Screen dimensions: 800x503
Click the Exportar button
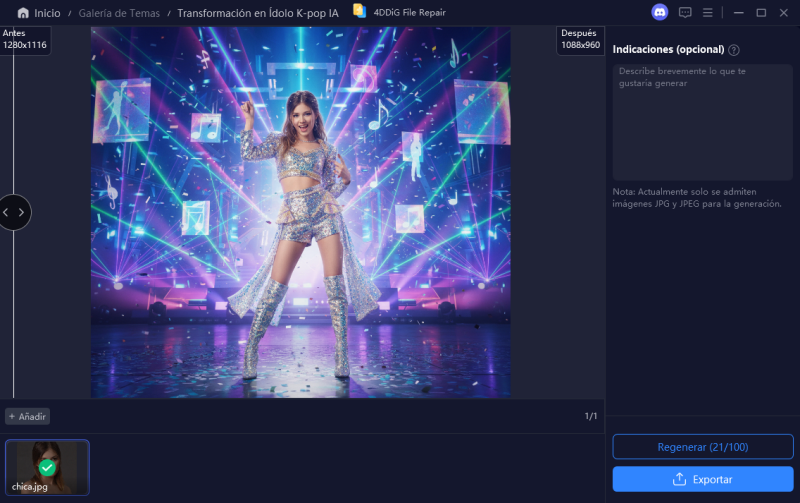tap(702, 479)
